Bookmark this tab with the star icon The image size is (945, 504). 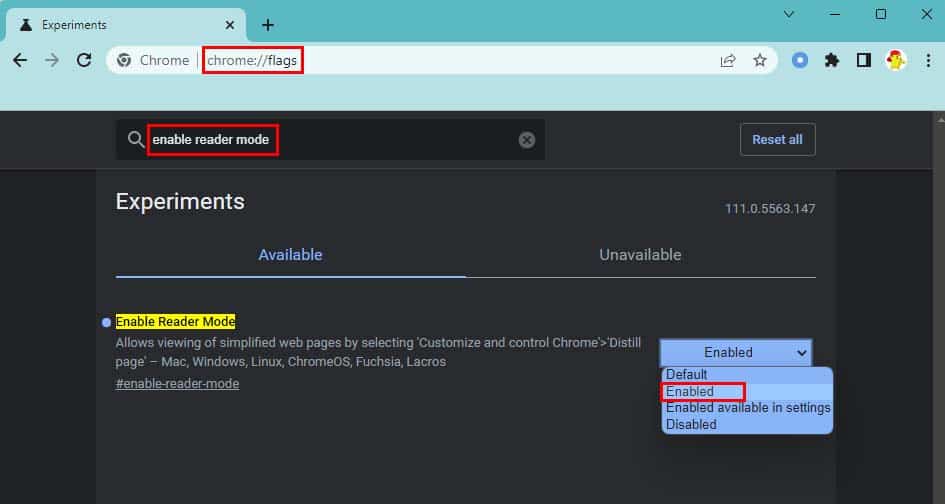pyautogui.click(x=760, y=60)
